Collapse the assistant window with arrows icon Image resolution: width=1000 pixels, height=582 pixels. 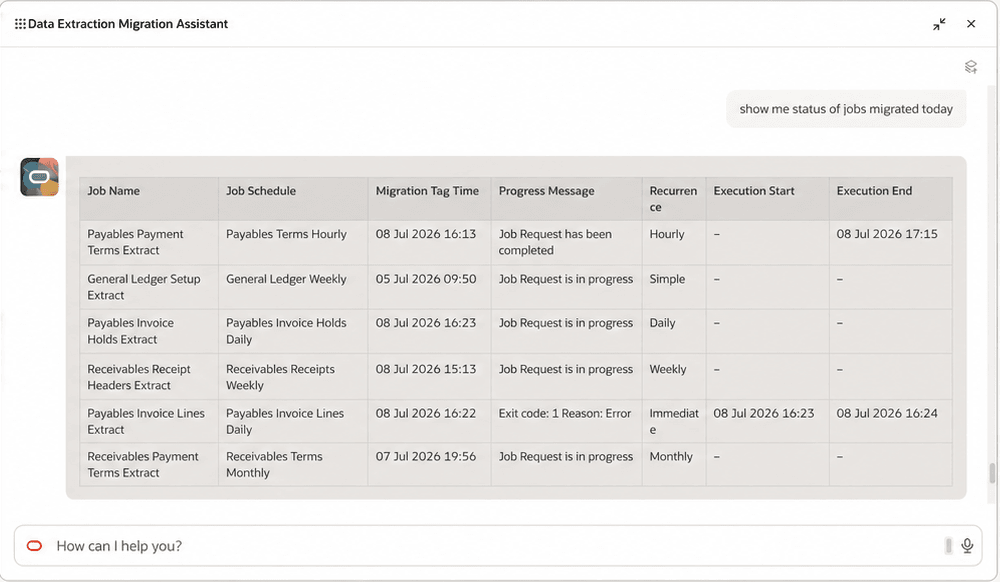939,24
